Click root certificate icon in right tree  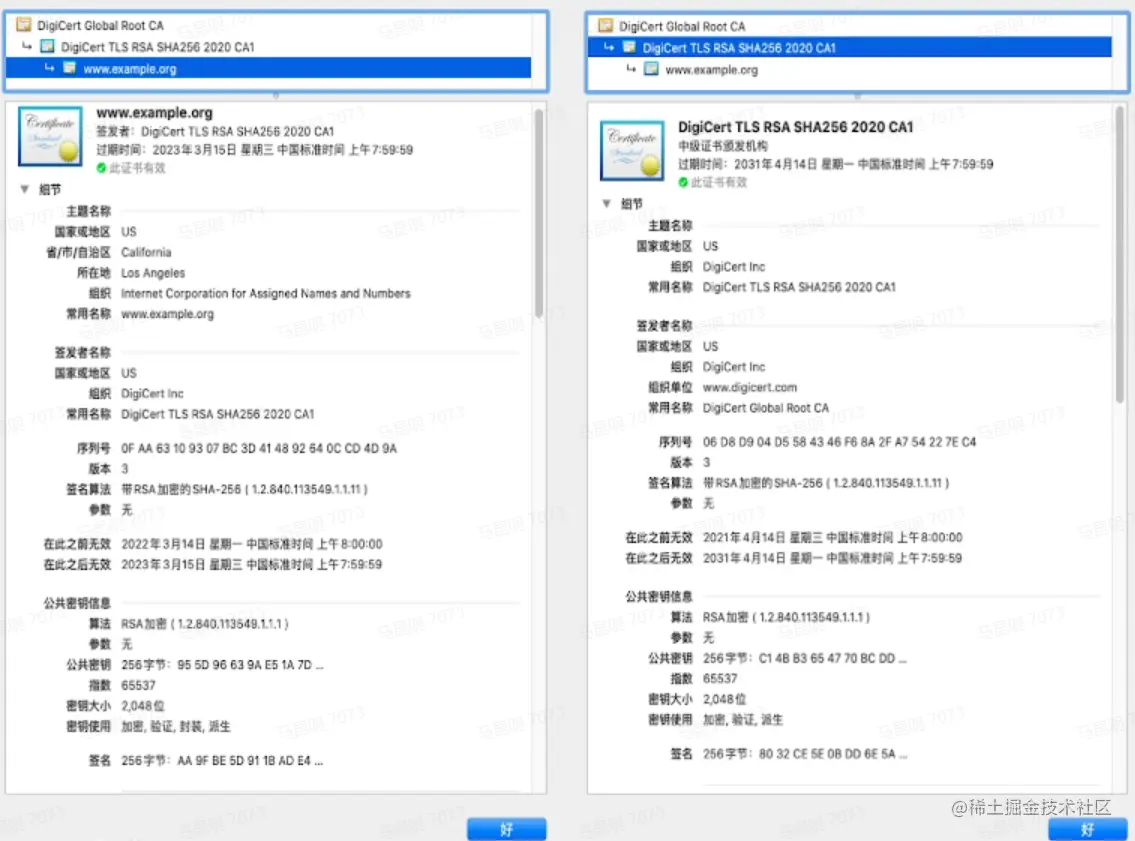click(605, 27)
